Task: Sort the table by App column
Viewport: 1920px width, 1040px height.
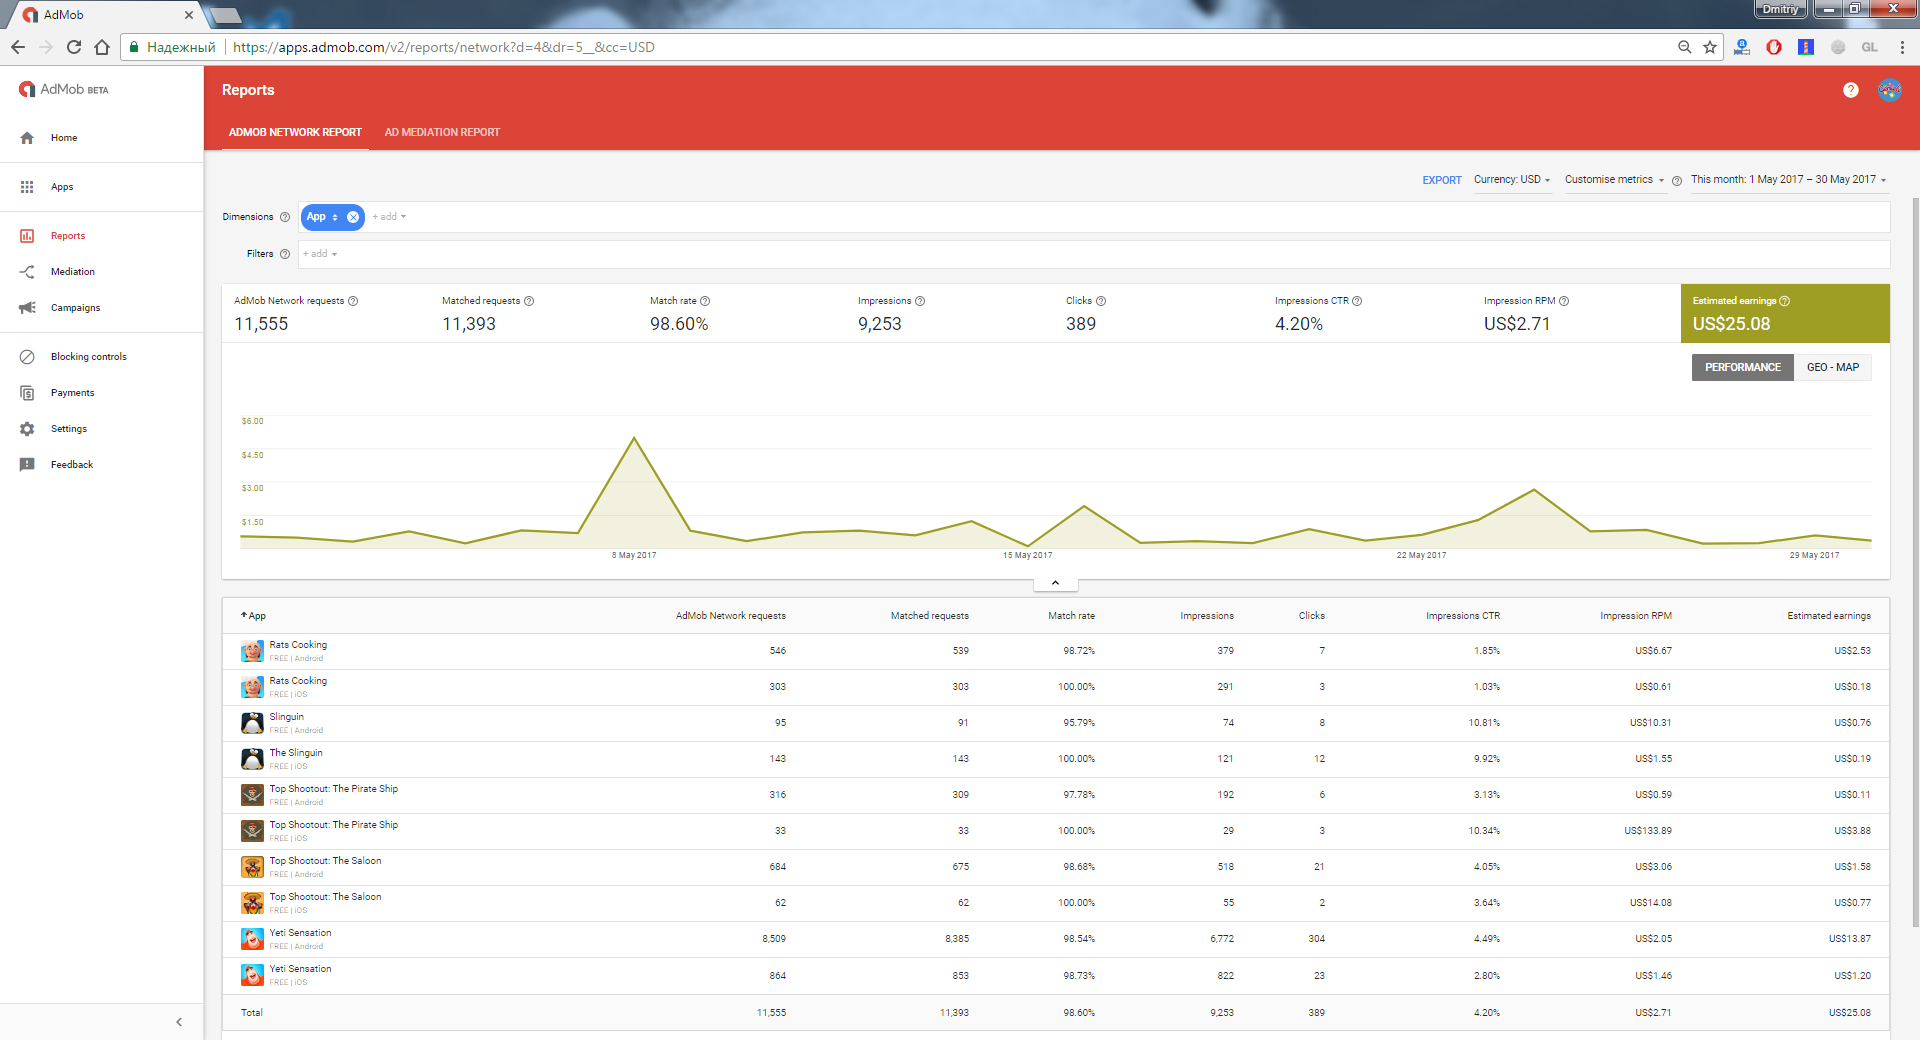Action: pos(253,616)
